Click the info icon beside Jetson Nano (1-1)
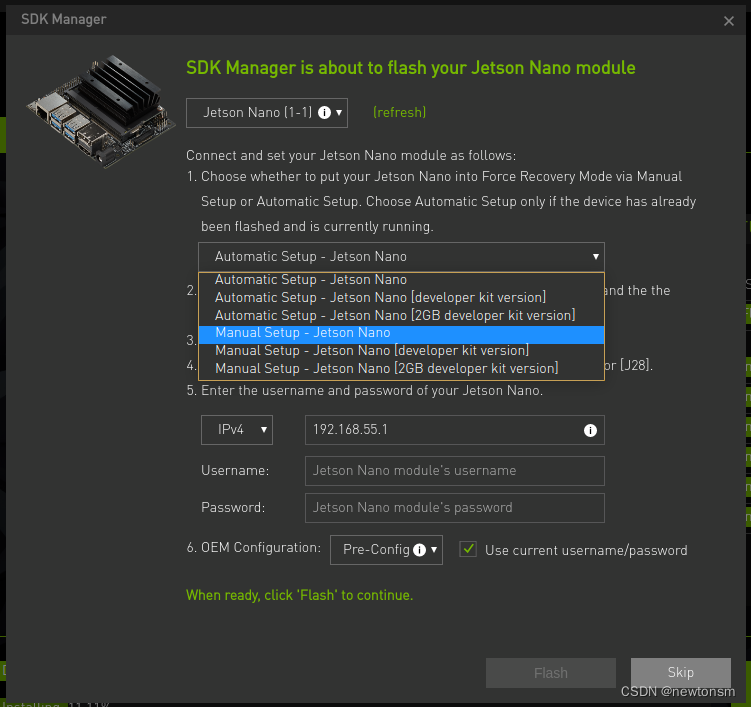 click(x=324, y=113)
